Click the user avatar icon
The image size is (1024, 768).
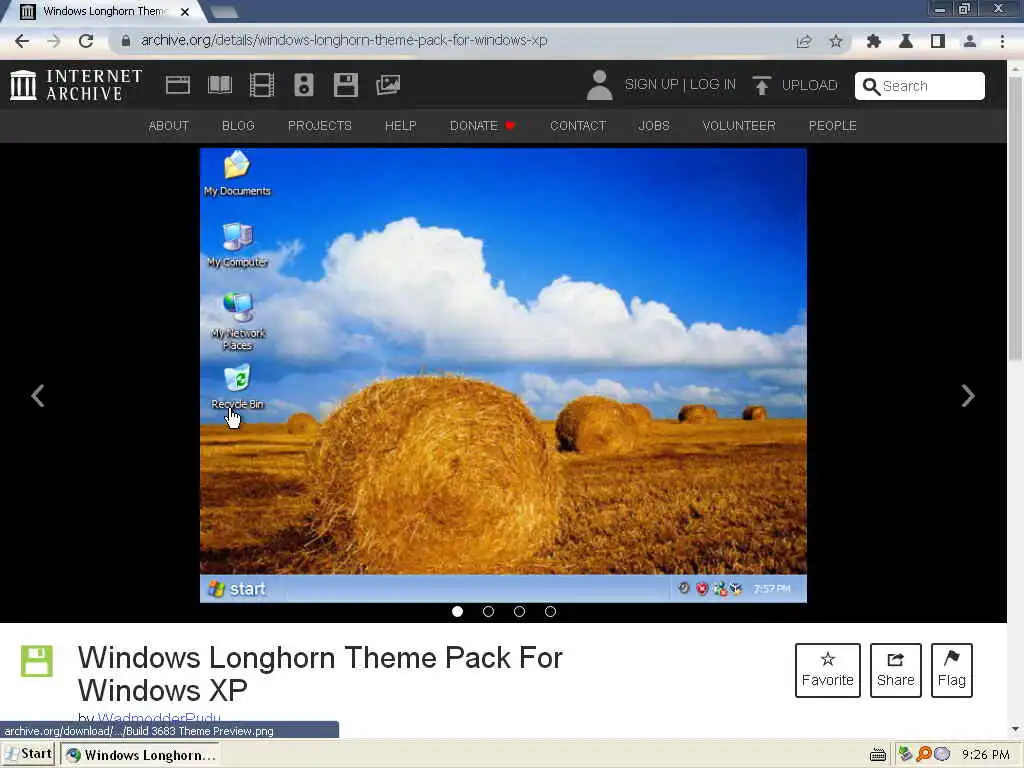pos(600,85)
